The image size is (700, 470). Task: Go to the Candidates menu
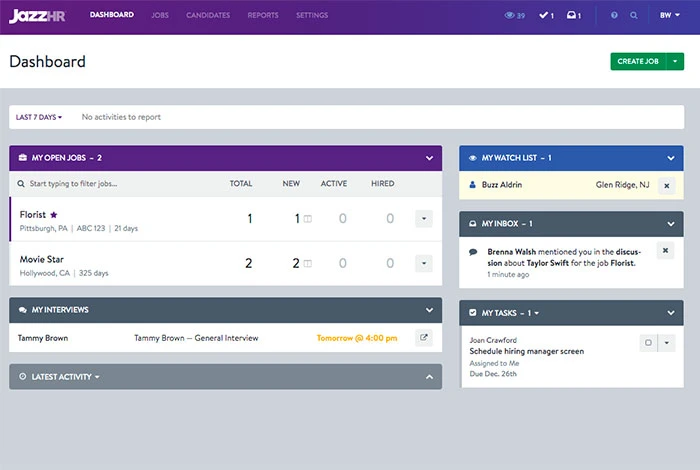click(x=208, y=16)
